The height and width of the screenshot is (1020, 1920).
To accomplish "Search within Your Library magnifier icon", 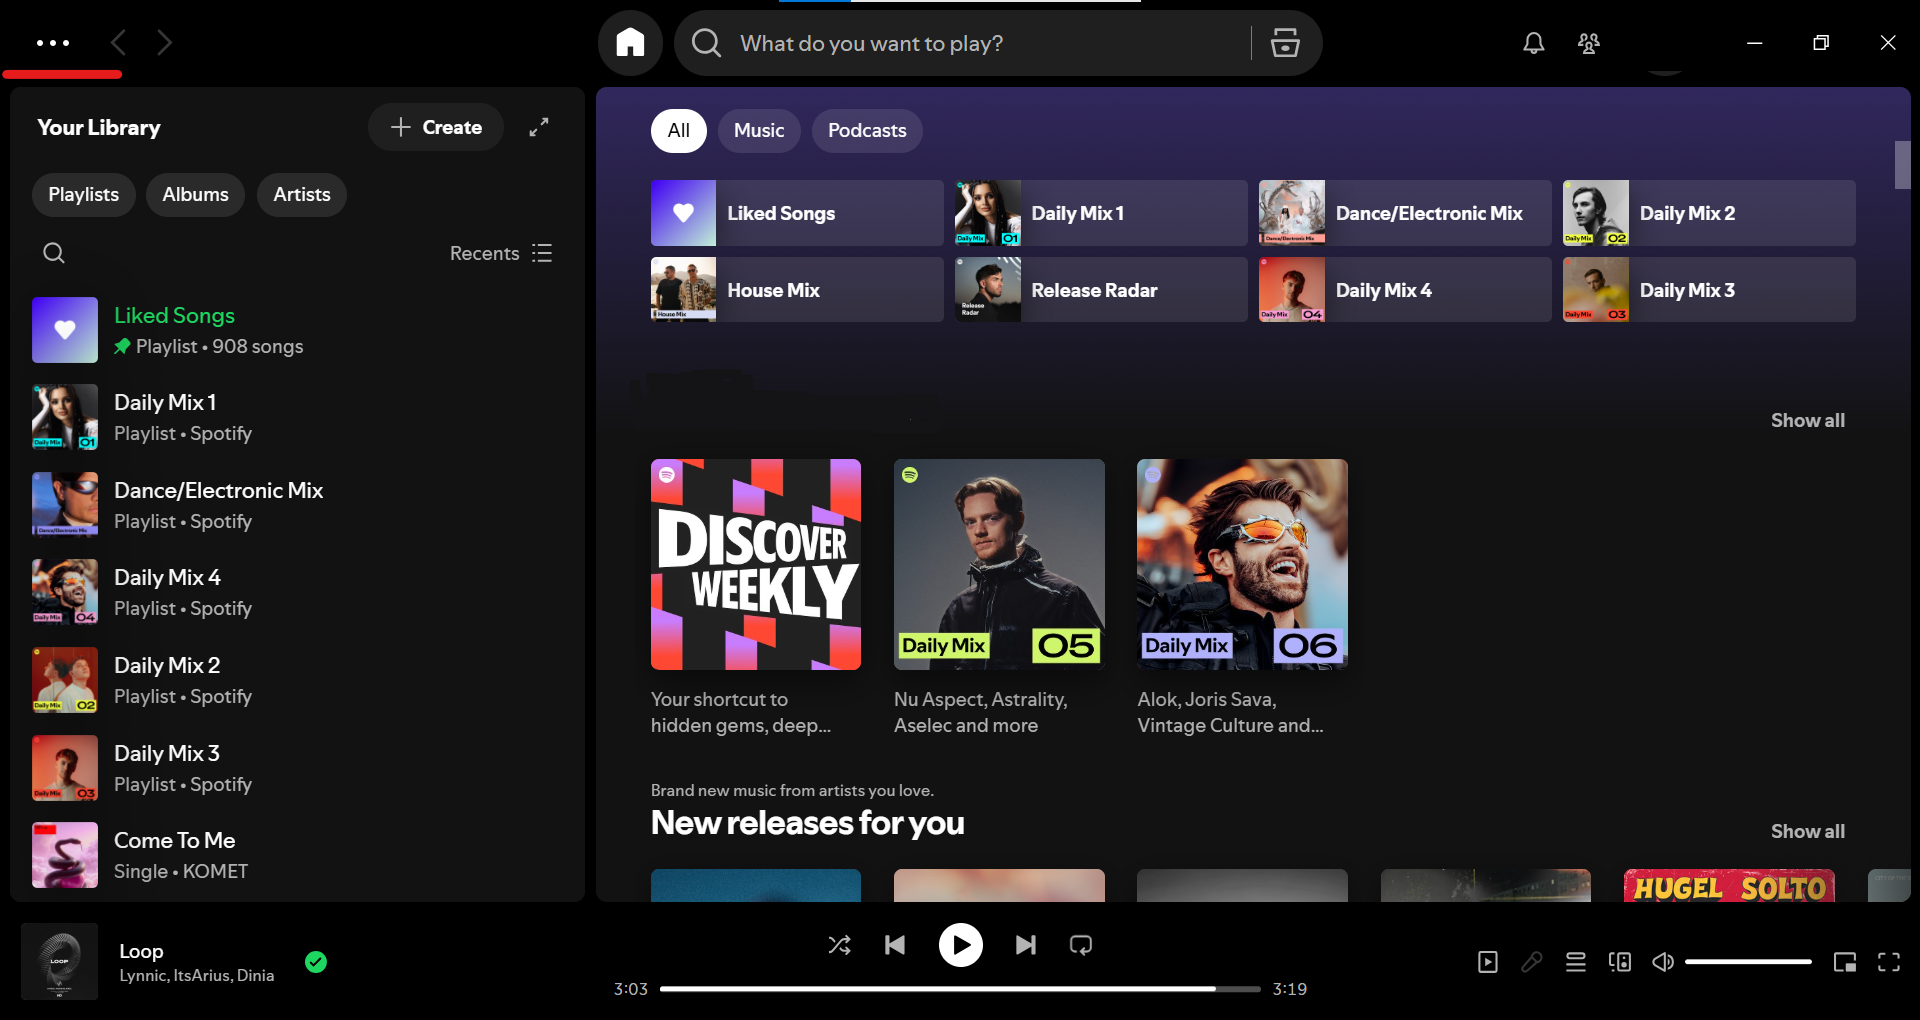I will click(54, 253).
